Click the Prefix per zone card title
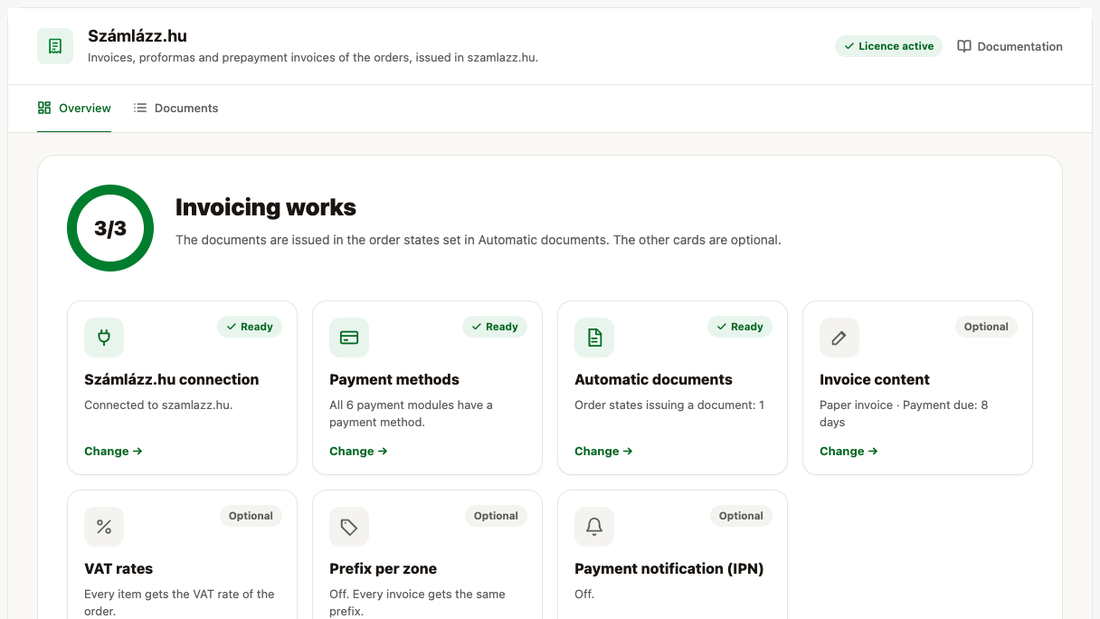Viewport: 1100px width, 619px height. (x=383, y=568)
